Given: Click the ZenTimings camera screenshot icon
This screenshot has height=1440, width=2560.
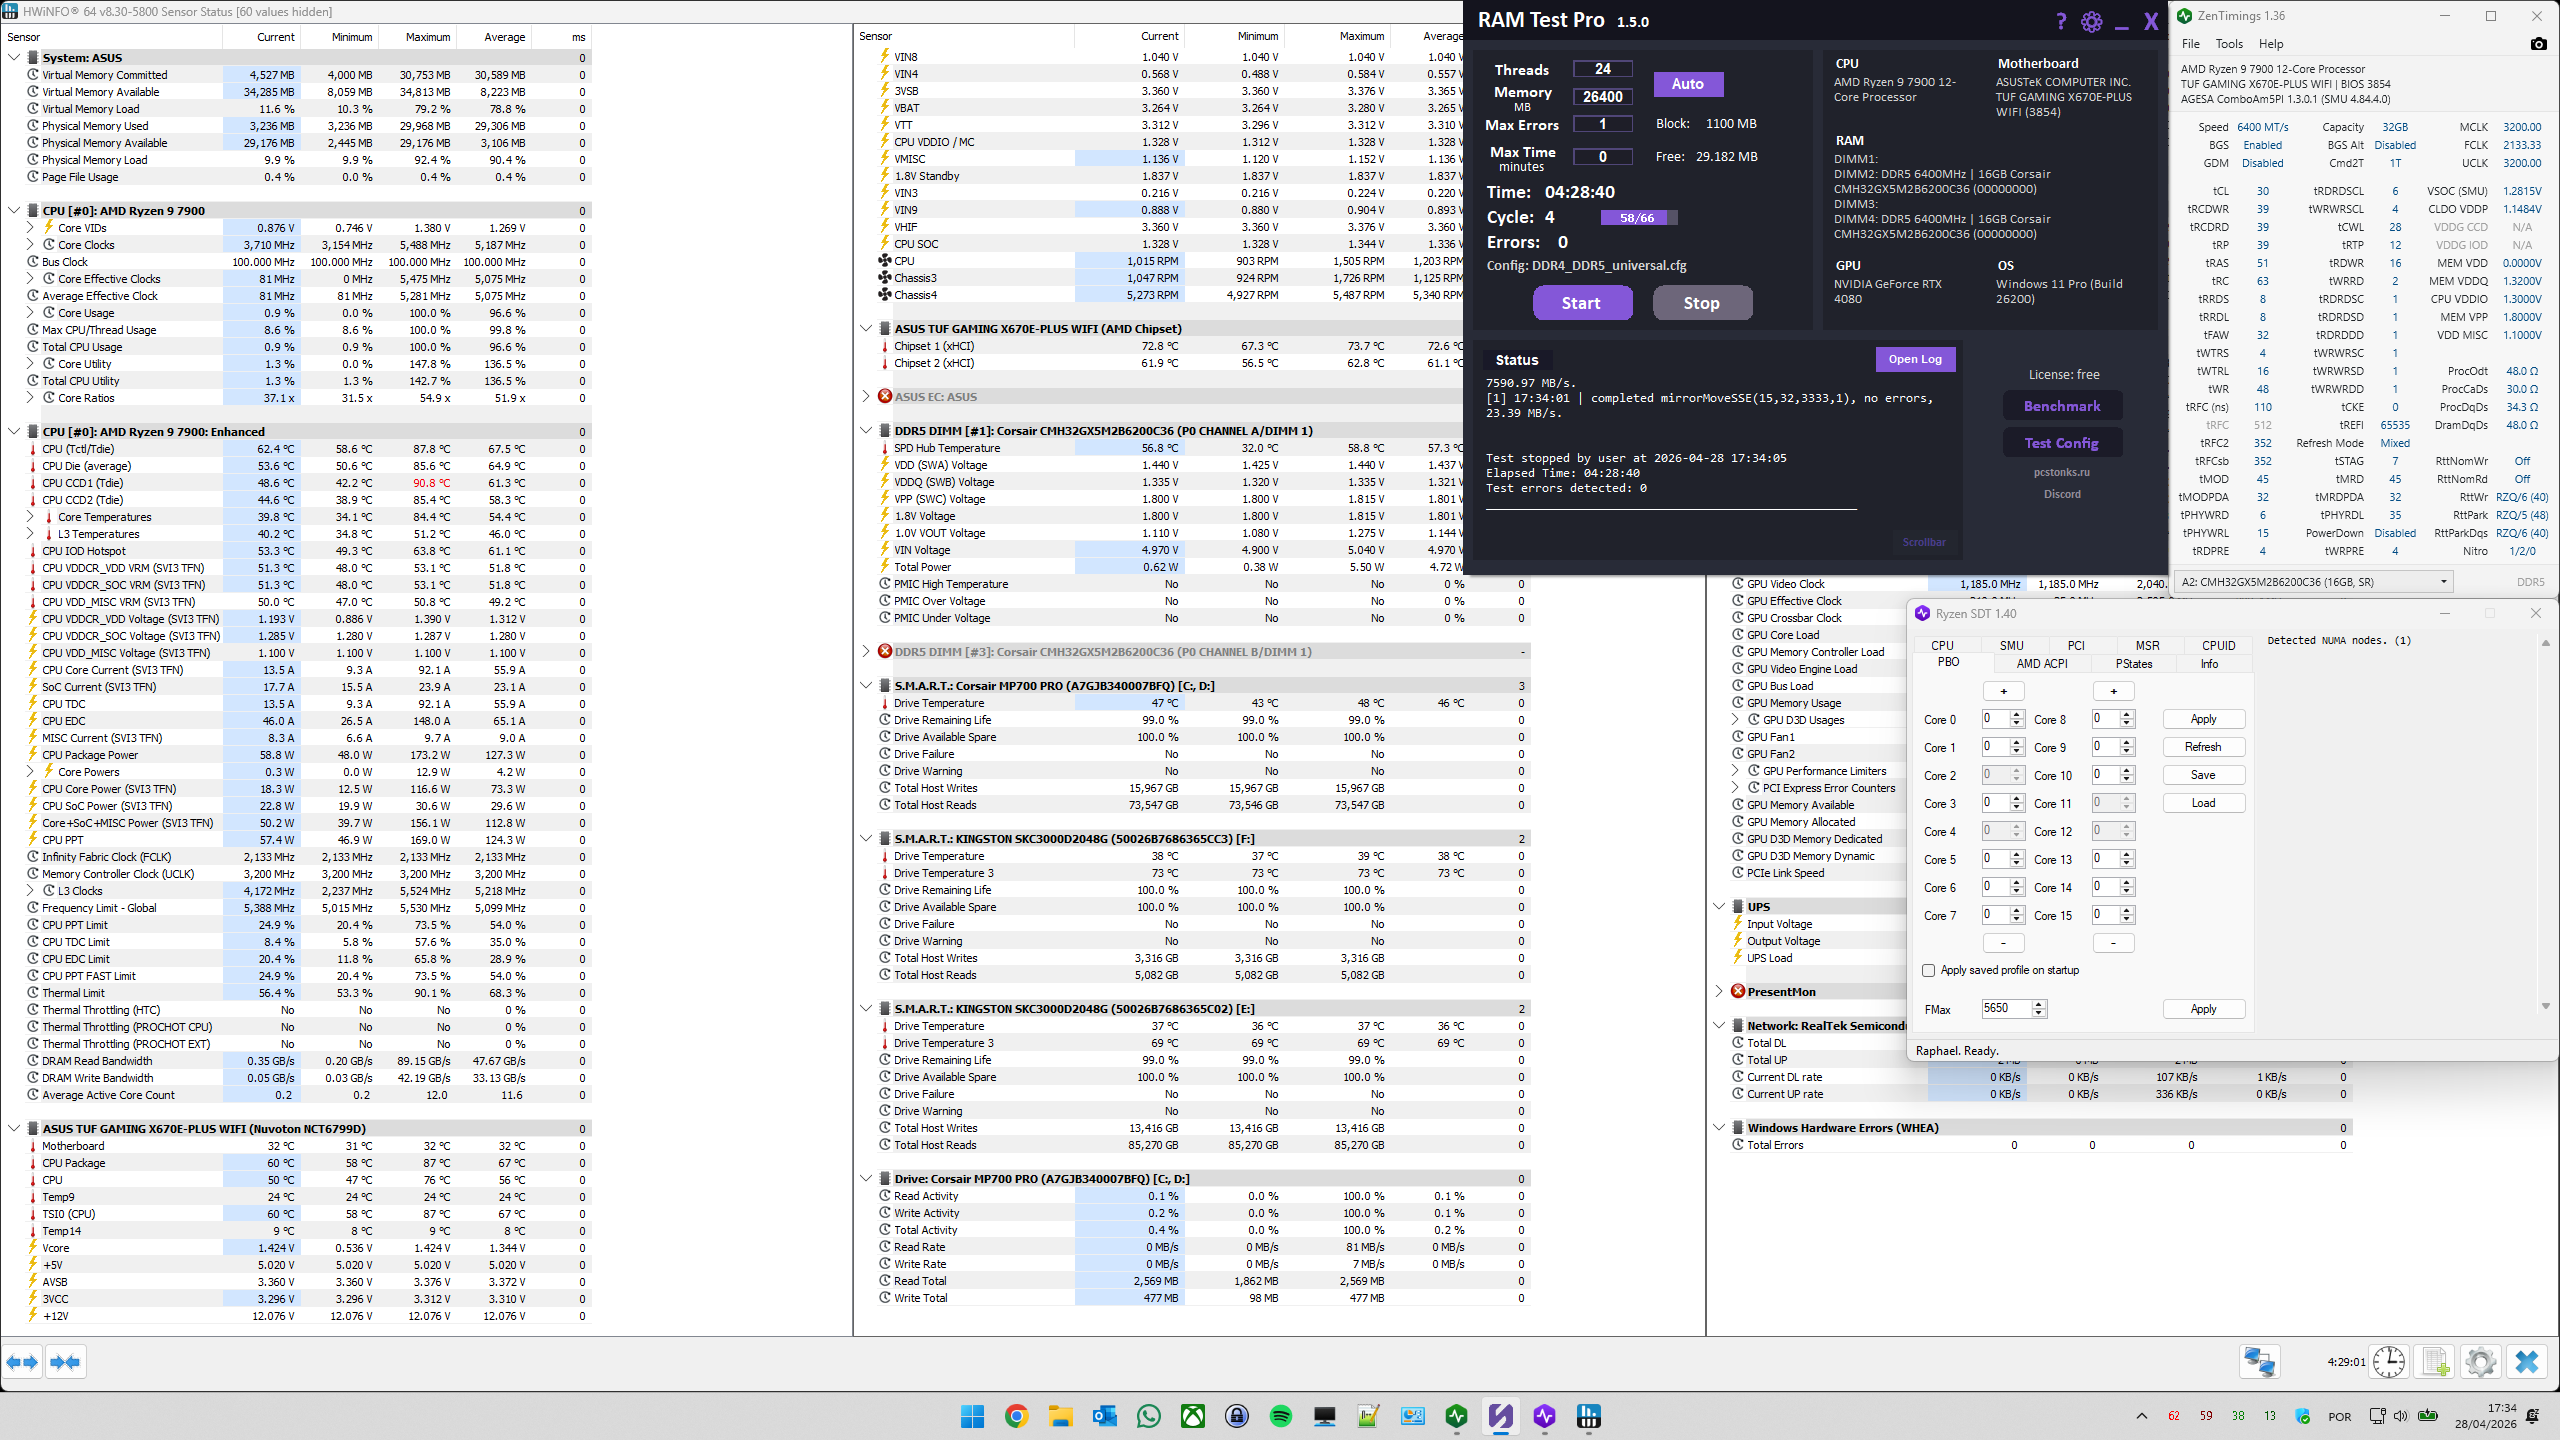Looking at the screenshot, I should pos(2538,44).
